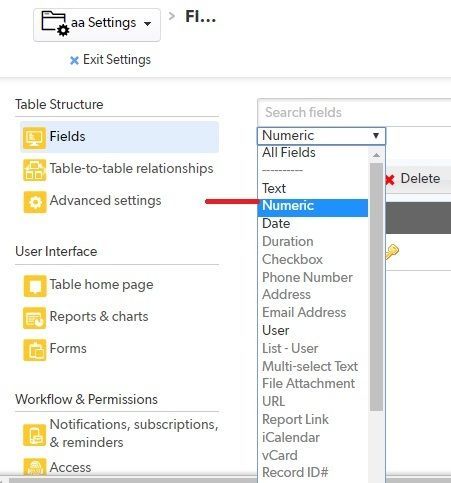
Task: Click the Fields monitor icon
Action: click(x=34, y=137)
